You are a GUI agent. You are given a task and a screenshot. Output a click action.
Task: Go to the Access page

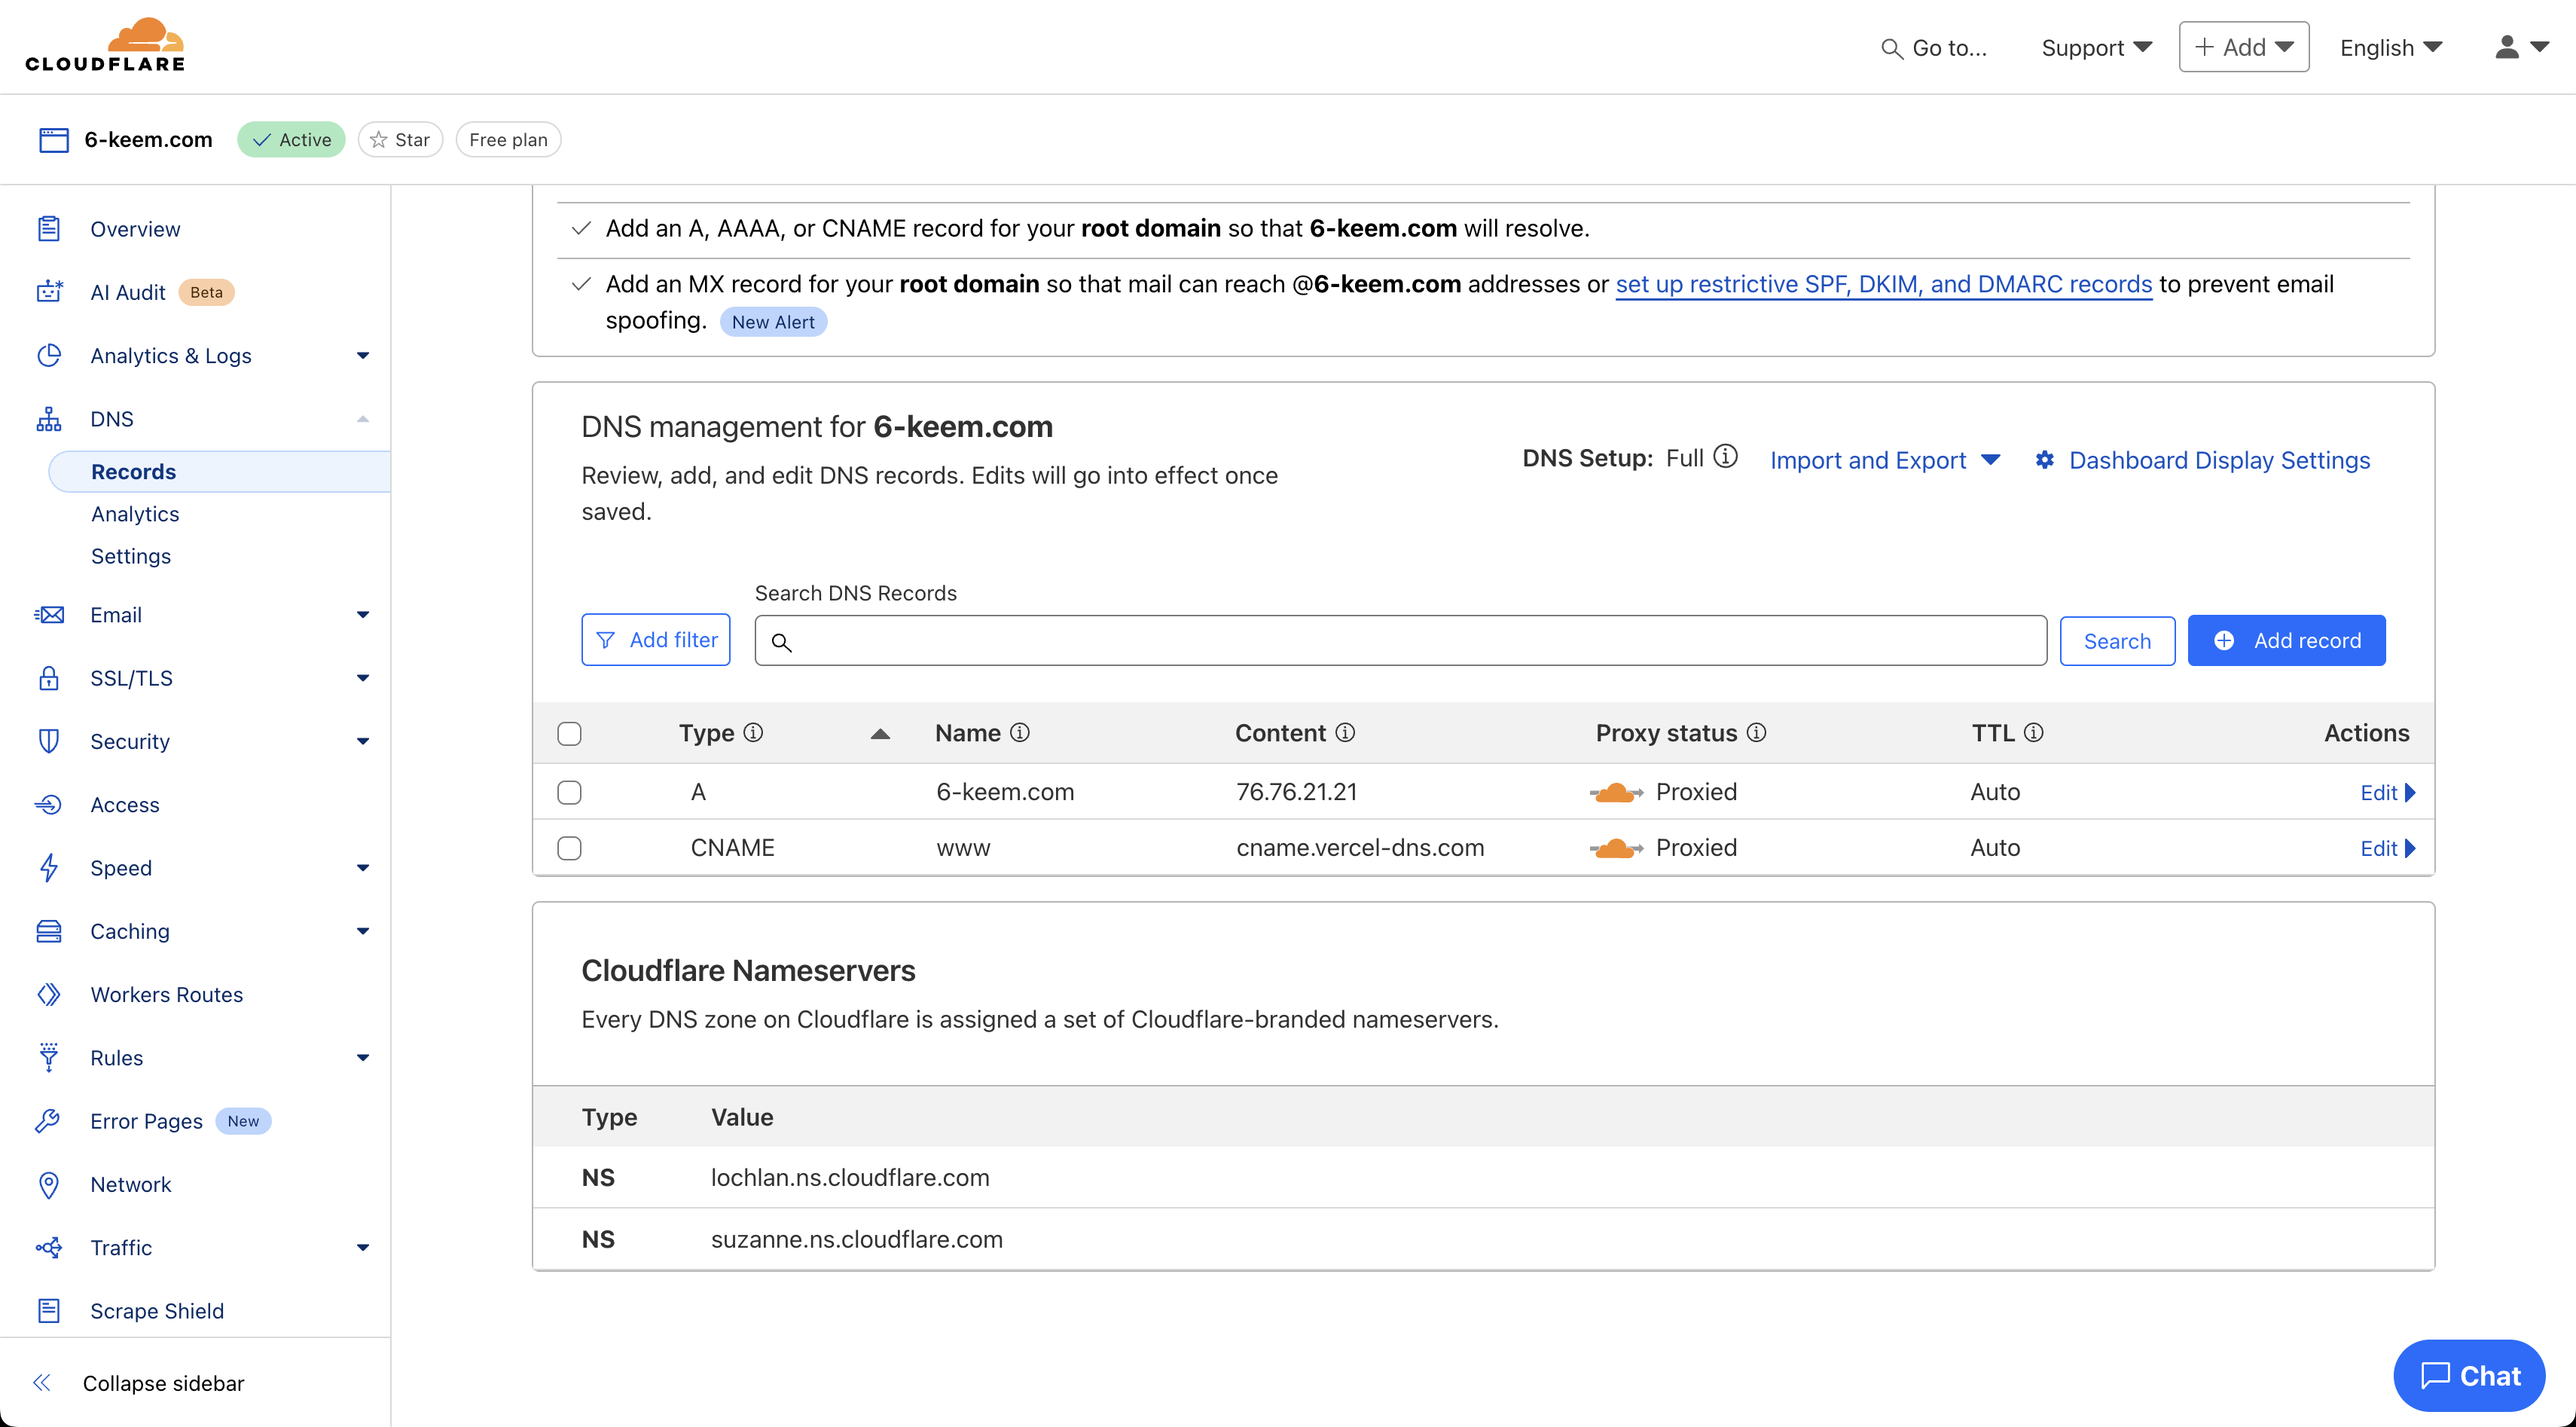point(125,805)
